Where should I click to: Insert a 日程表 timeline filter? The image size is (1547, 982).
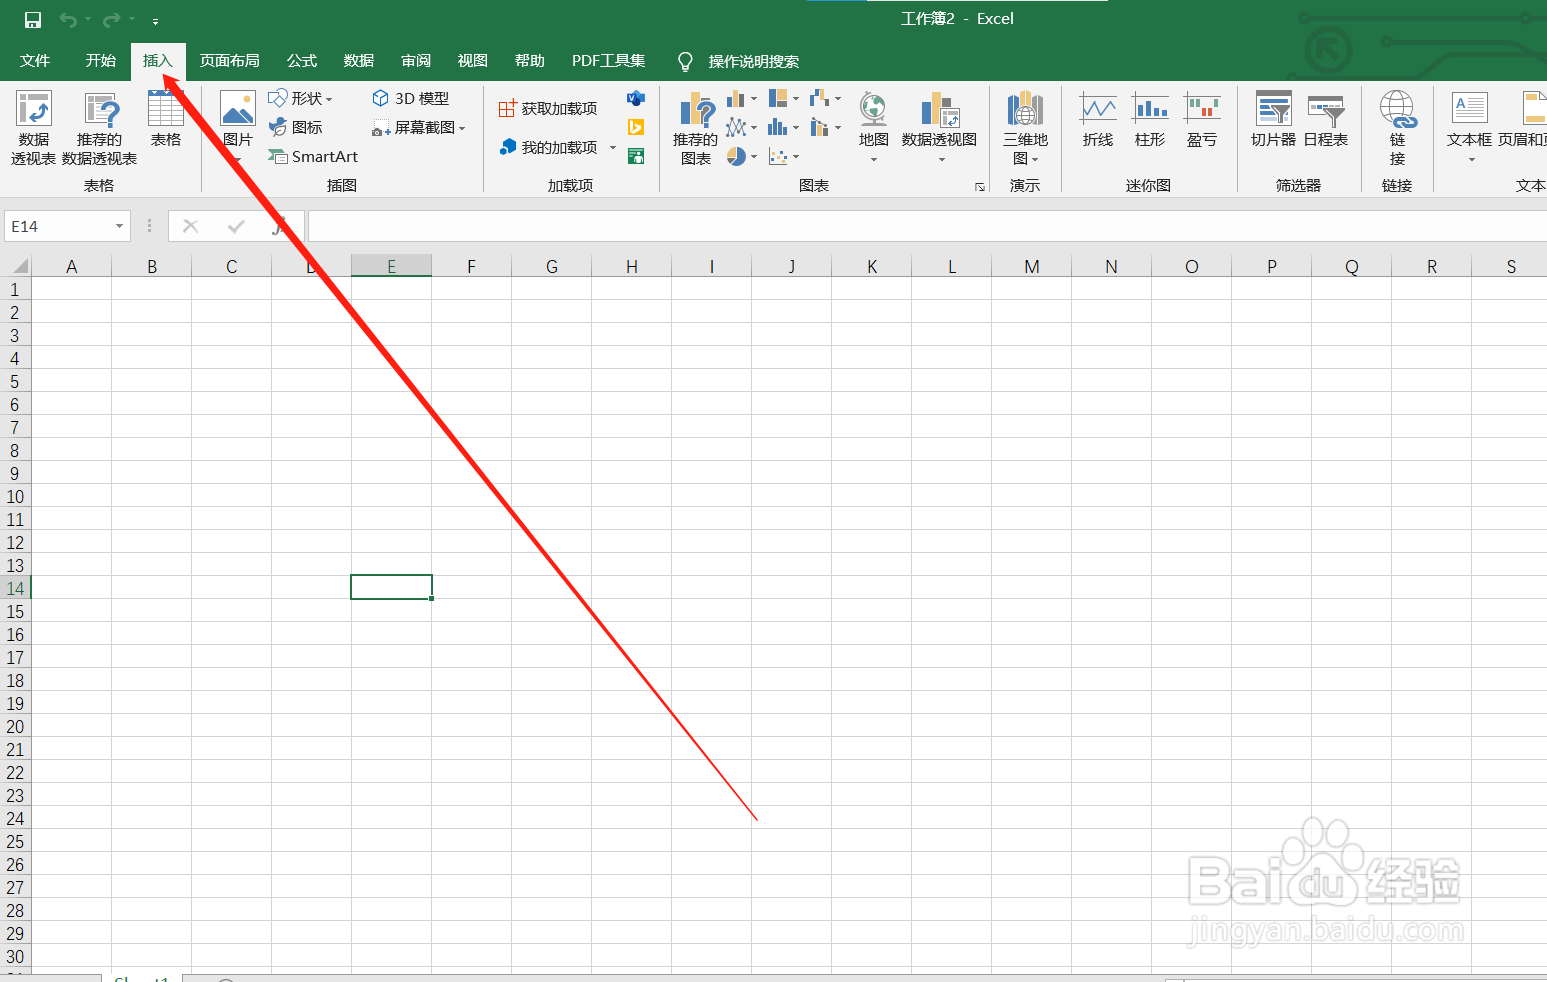[x=1326, y=120]
